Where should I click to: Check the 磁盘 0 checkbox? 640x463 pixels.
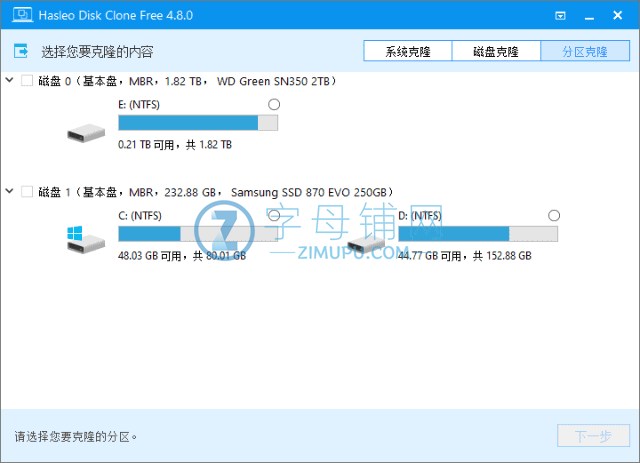pyautogui.click(x=27, y=81)
